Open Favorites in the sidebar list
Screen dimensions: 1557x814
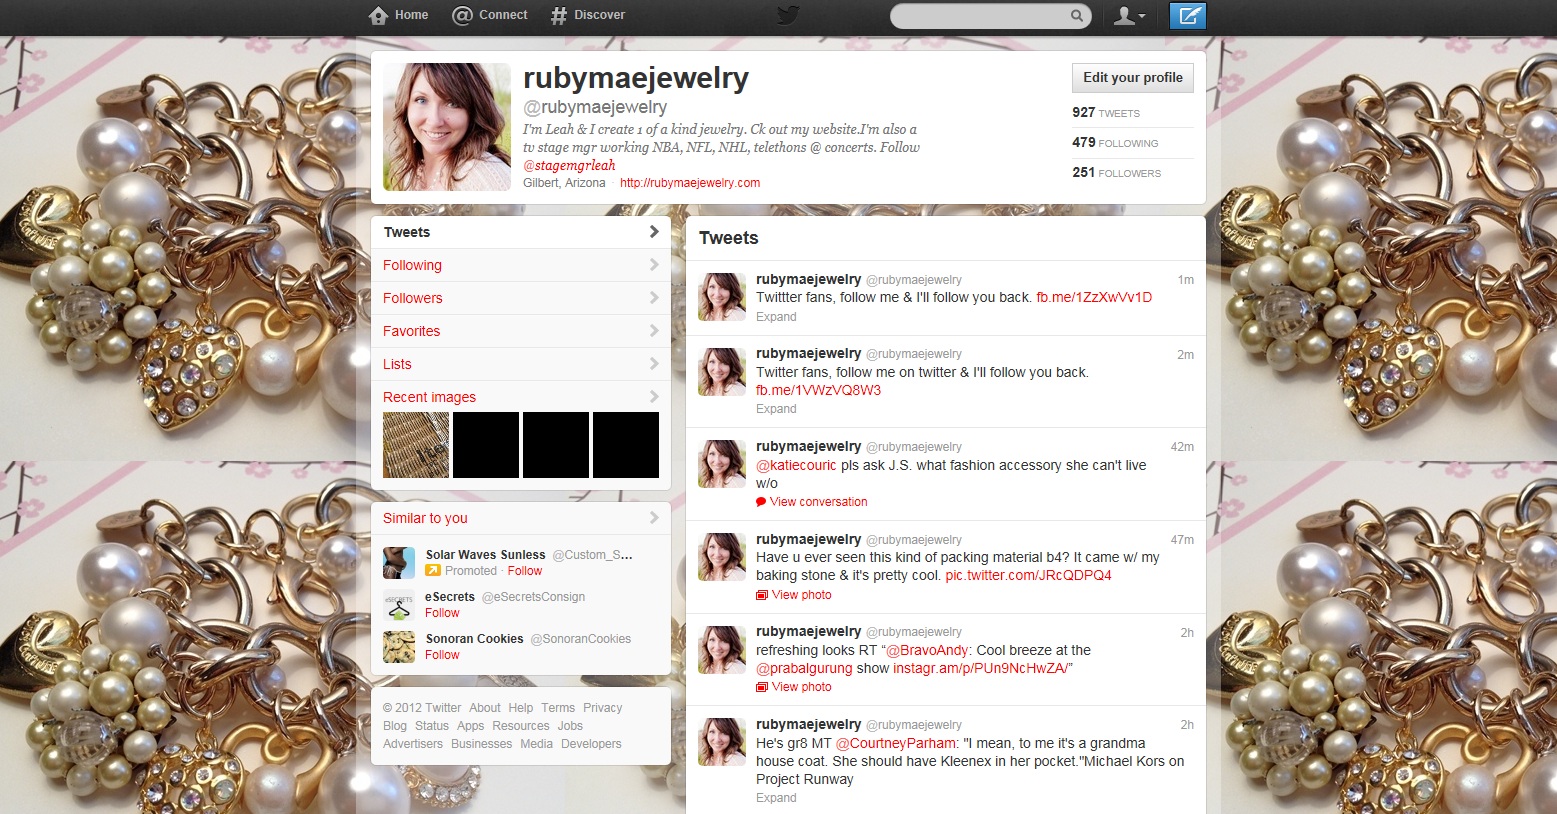click(x=520, y=331)
